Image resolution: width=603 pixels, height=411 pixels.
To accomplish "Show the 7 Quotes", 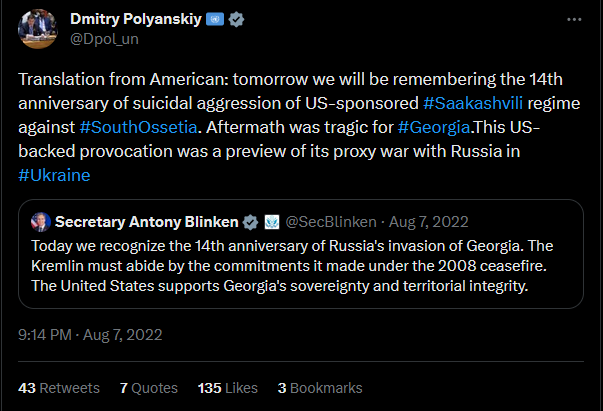I will [x=147, y=387].
